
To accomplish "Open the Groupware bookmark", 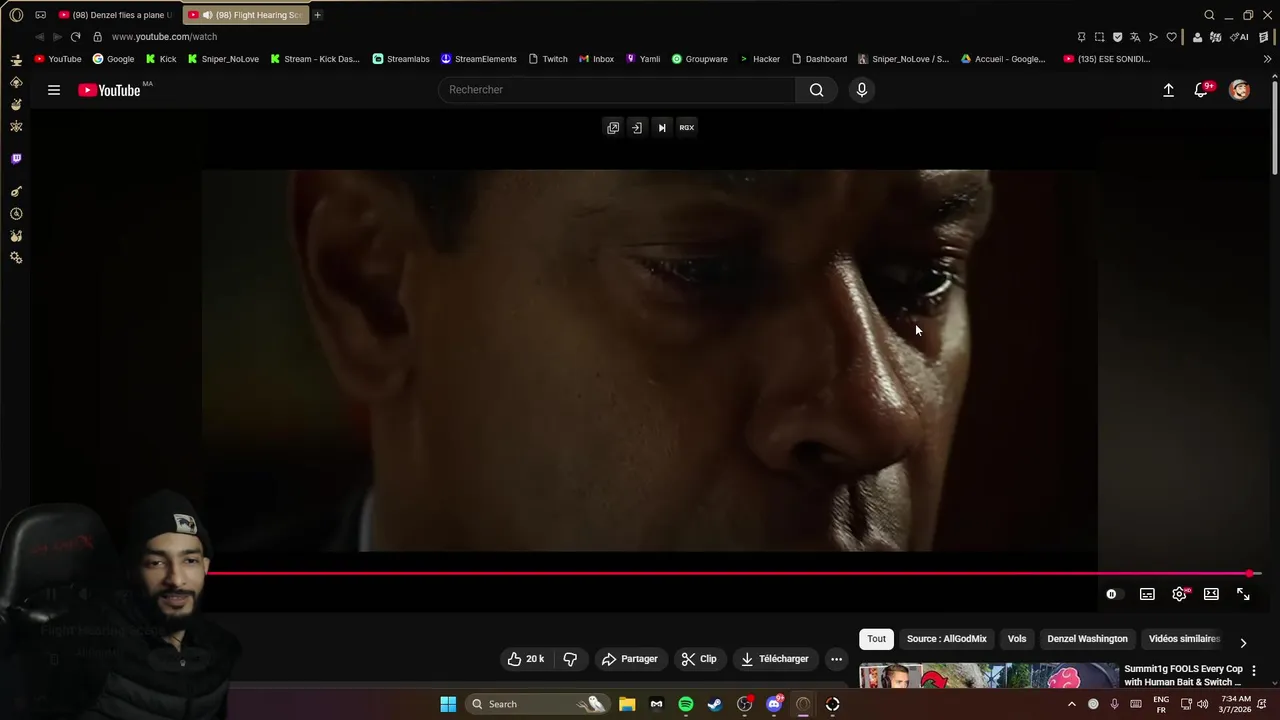I will pos(700,59).
